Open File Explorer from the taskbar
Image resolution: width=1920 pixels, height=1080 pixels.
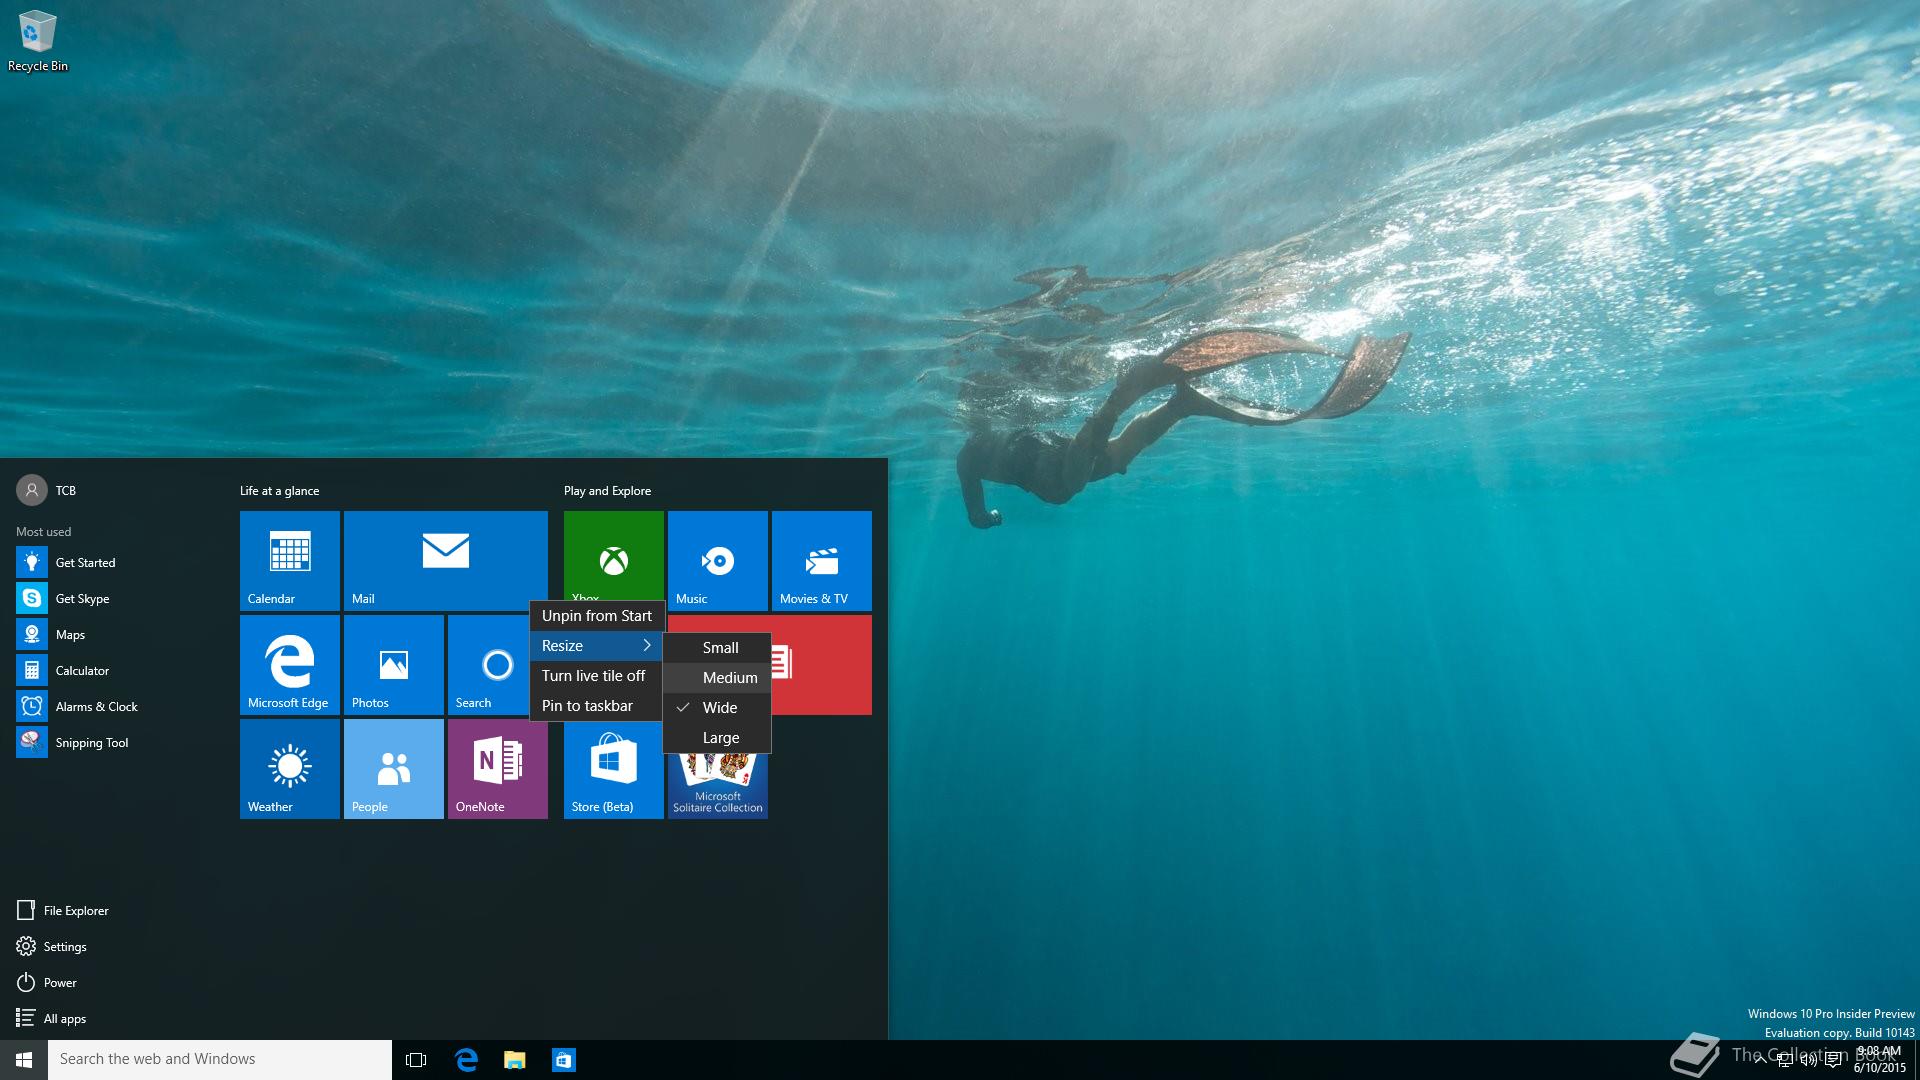click(515, 1060)
